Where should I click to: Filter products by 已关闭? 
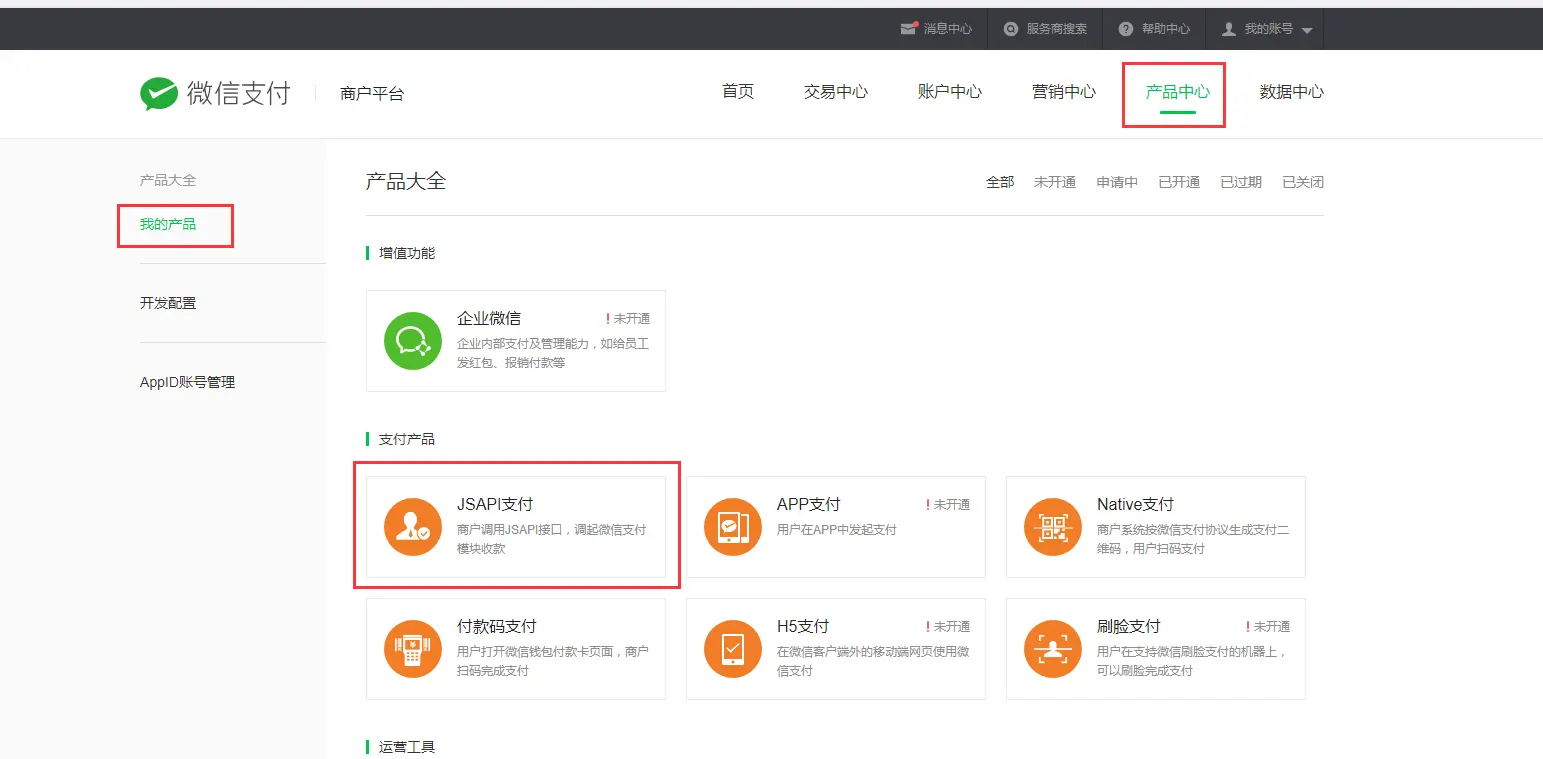point(1303,182)
